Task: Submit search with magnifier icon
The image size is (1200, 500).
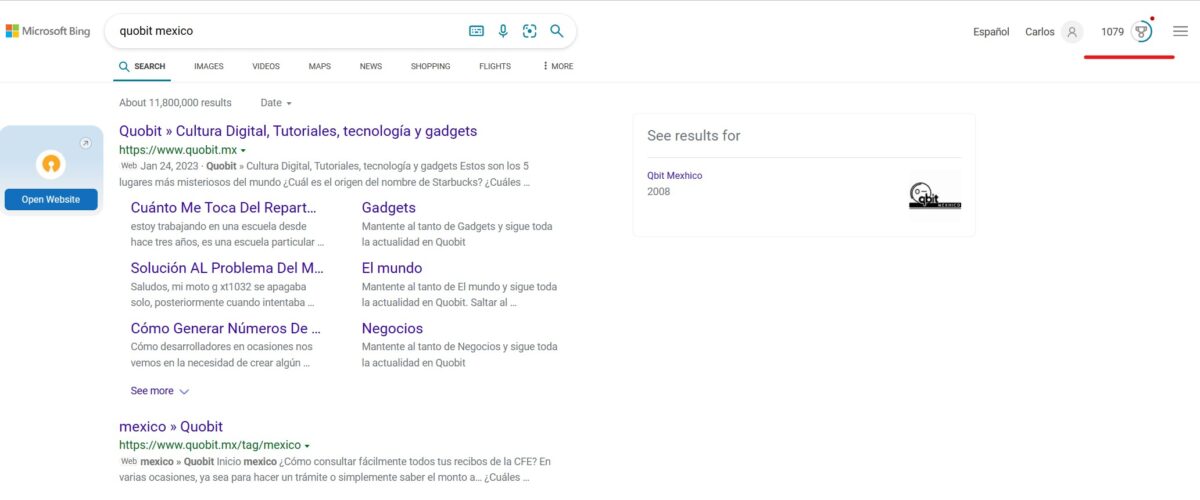Action: pyautogui.click(x=557, y=31)
